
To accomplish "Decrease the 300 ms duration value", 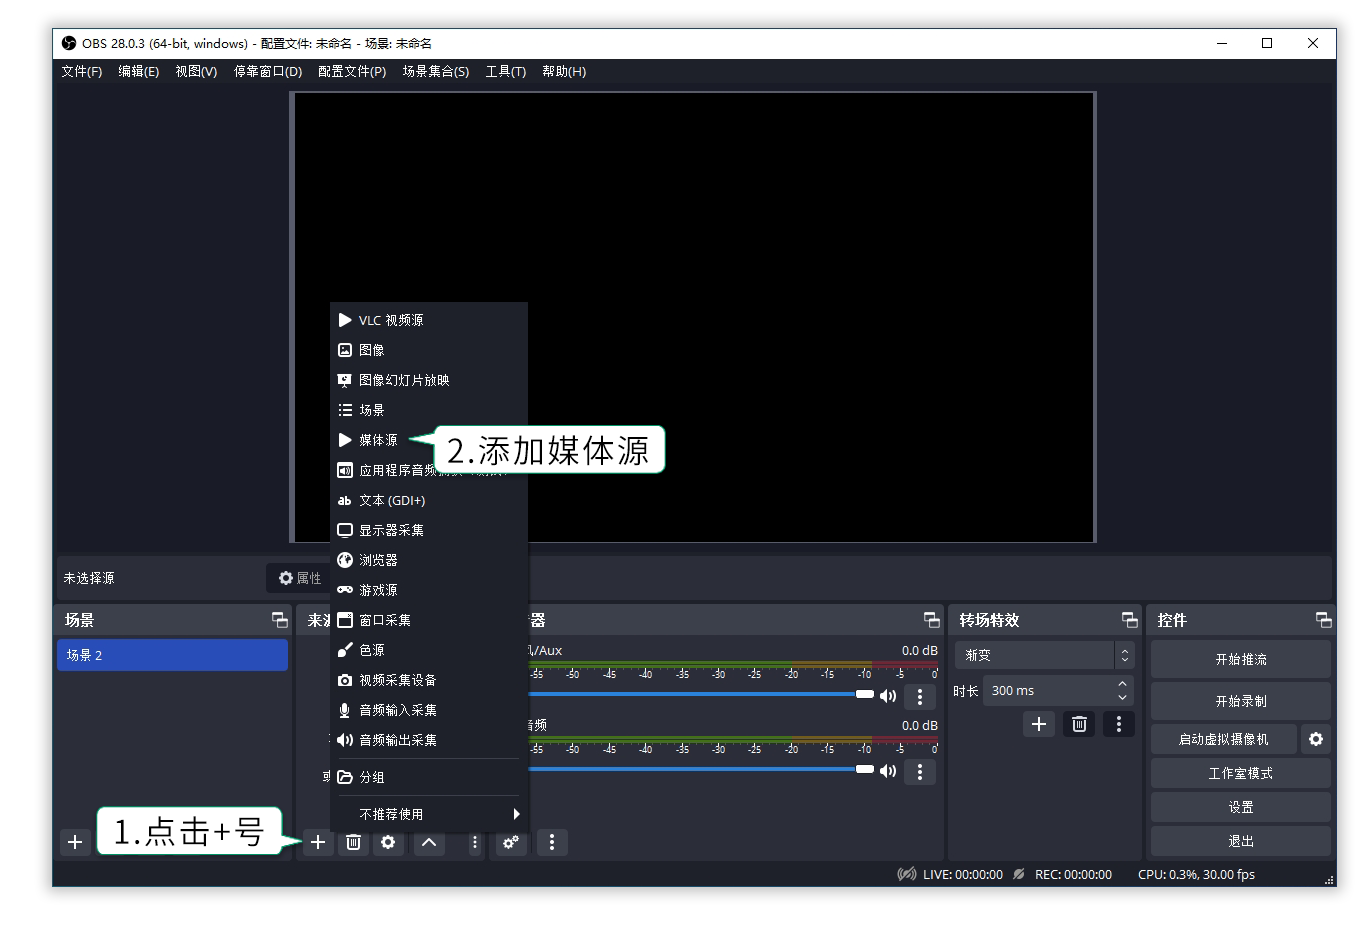I will click(x=1122, y=697).
